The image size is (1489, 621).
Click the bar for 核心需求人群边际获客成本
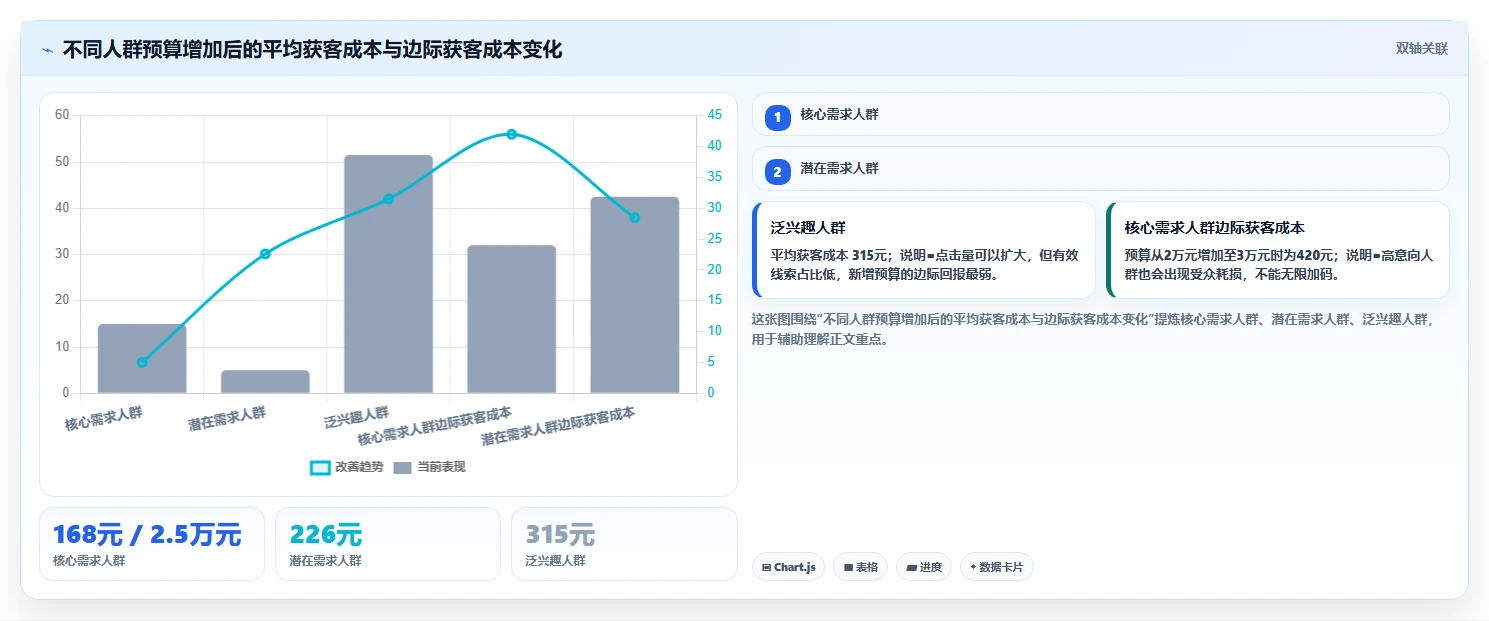511,319
